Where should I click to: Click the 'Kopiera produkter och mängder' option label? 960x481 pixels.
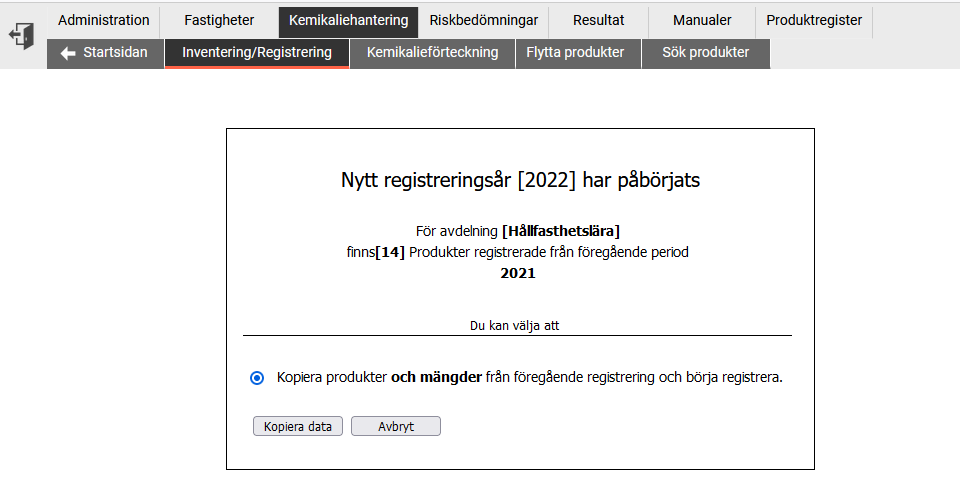pyautogui.click(x=530, y=378)
